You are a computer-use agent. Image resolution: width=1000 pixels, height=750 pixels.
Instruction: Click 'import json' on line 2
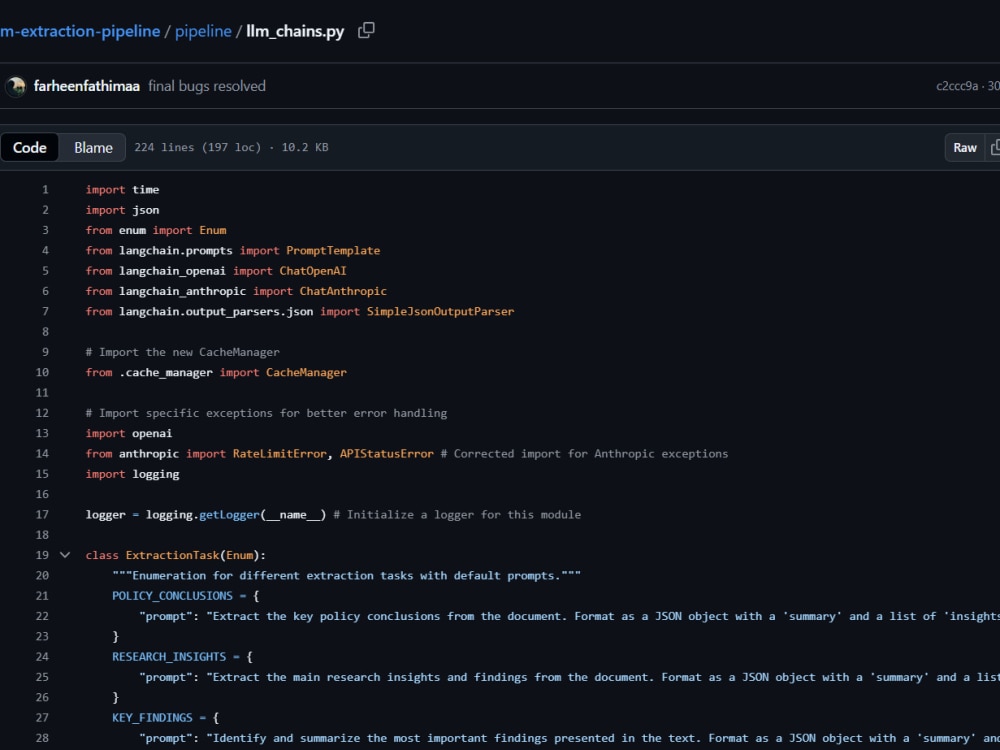122,210
